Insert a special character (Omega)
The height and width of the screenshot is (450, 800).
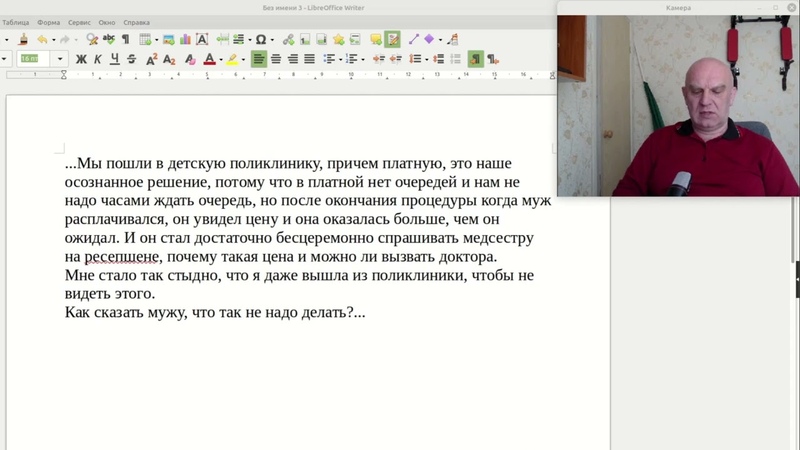(x=261, y=39)
